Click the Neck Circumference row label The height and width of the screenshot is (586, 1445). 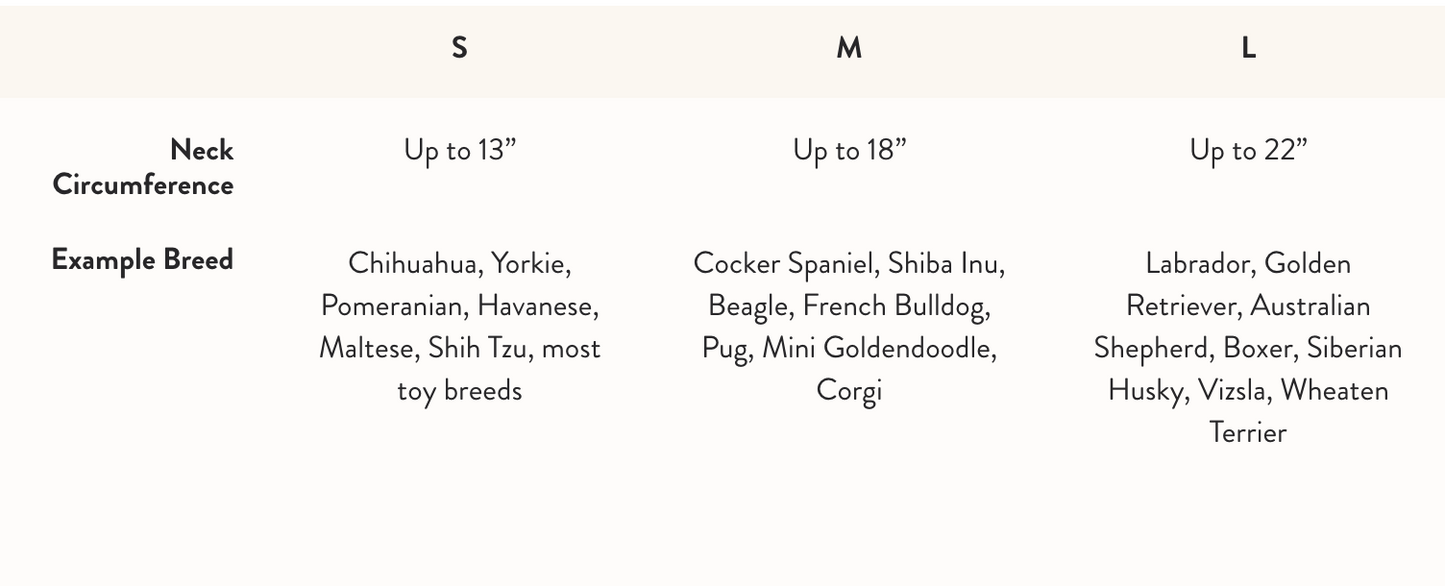pyautogui.click(x=143, y=167)
